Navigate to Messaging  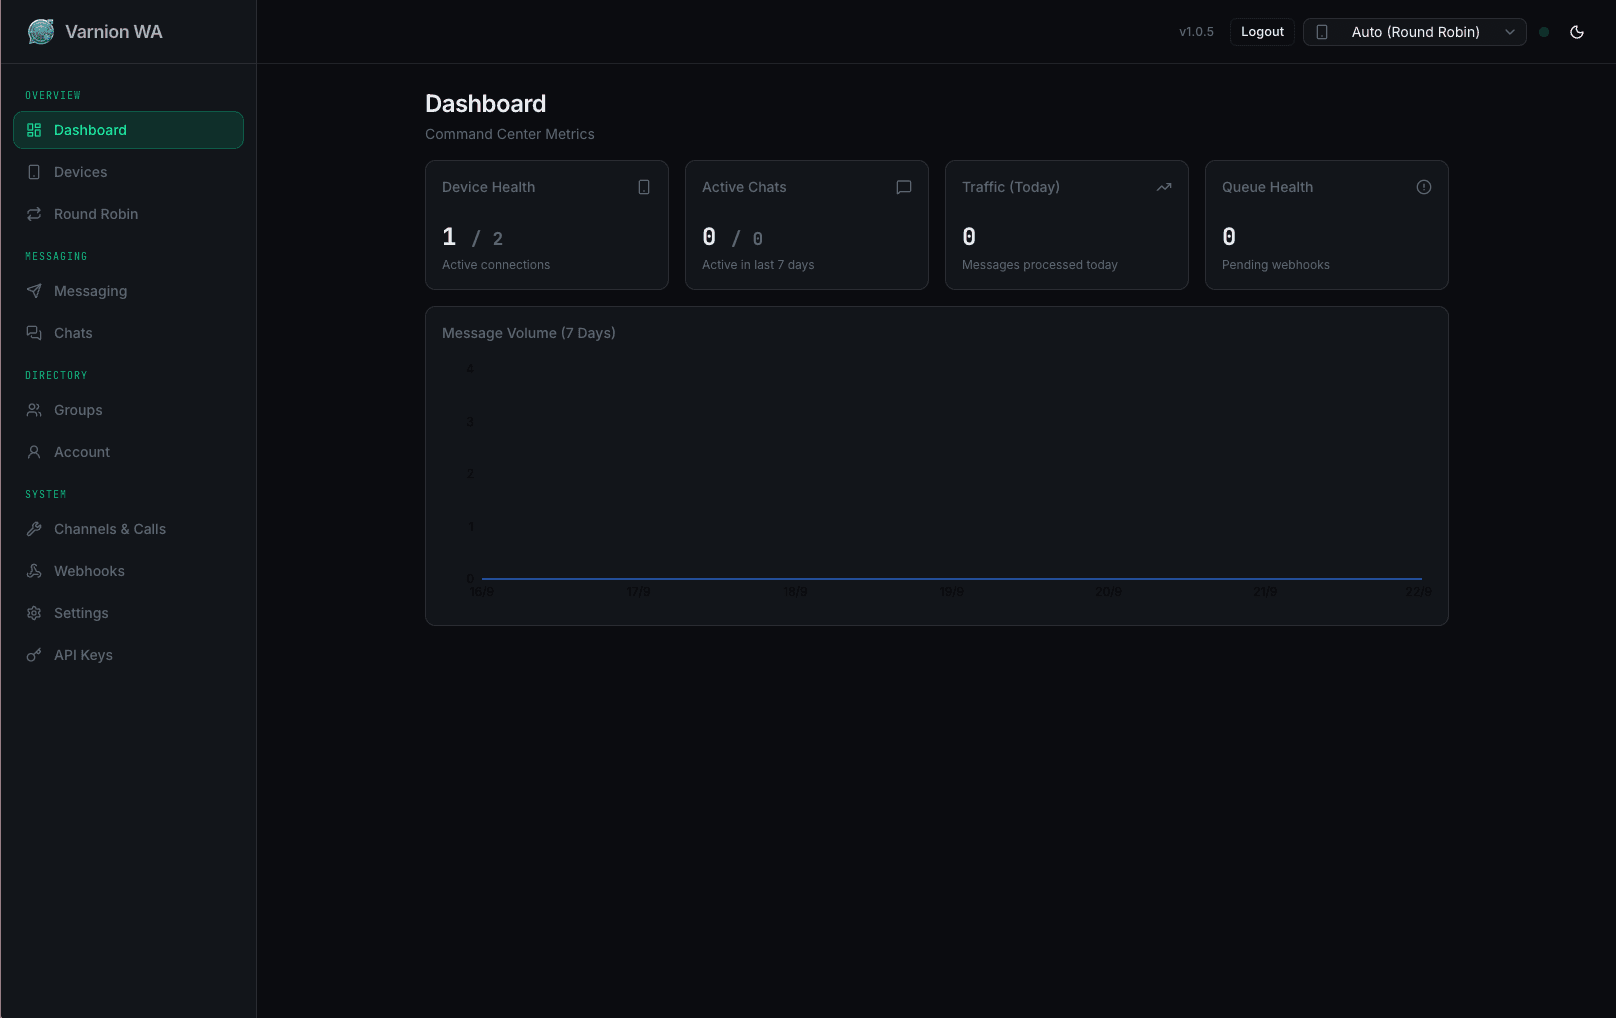click(128, 291)
